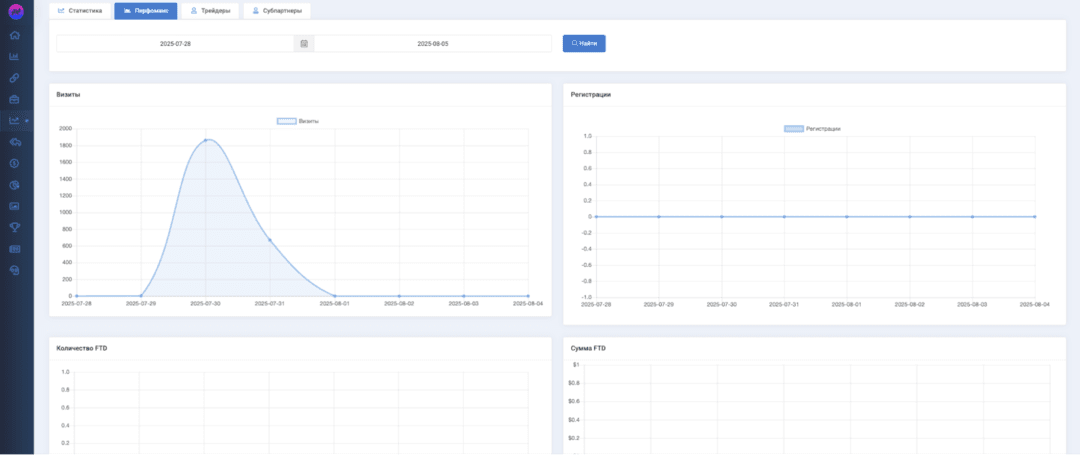Open the bar chart icon in sidebar
This screenshot has height=455, width=1080.
pyautogui.click(x=14, y=56)
